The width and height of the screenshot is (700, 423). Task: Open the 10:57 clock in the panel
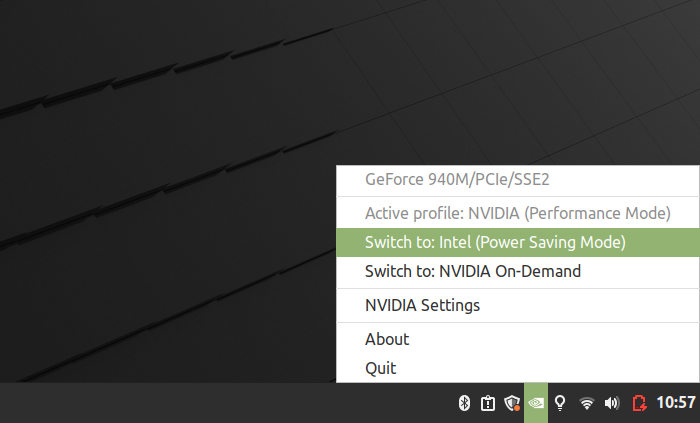(676, 402)
